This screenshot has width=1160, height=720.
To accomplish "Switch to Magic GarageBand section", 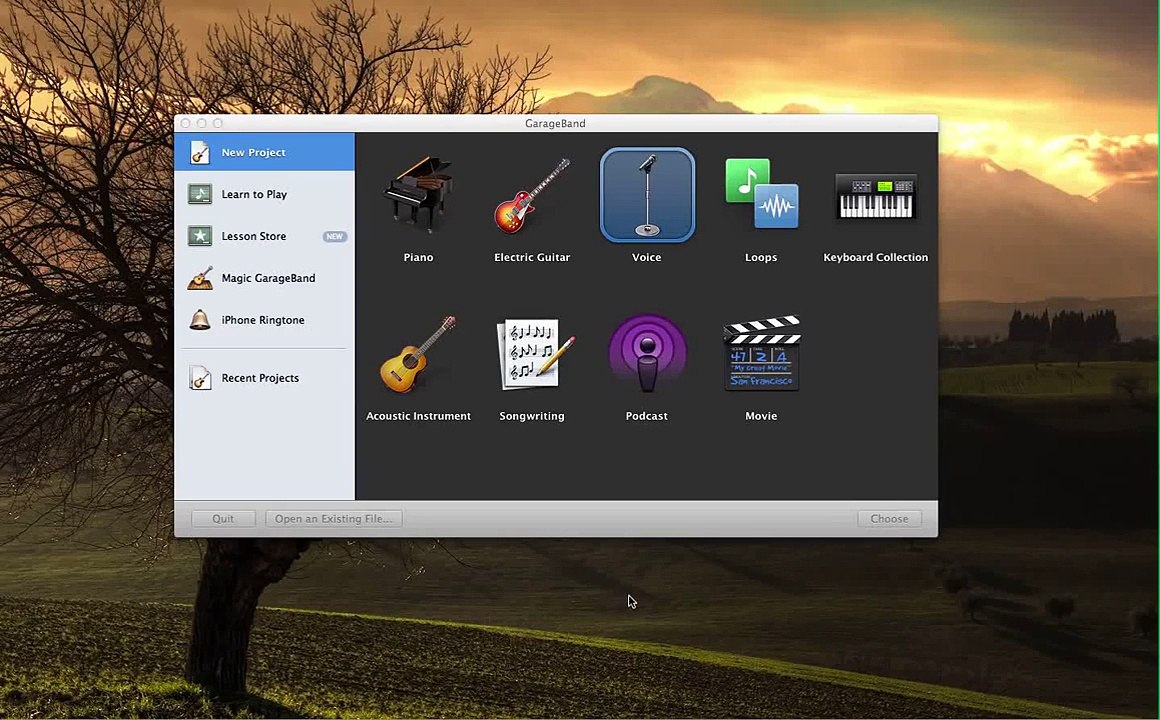I will tap(265, 278).
